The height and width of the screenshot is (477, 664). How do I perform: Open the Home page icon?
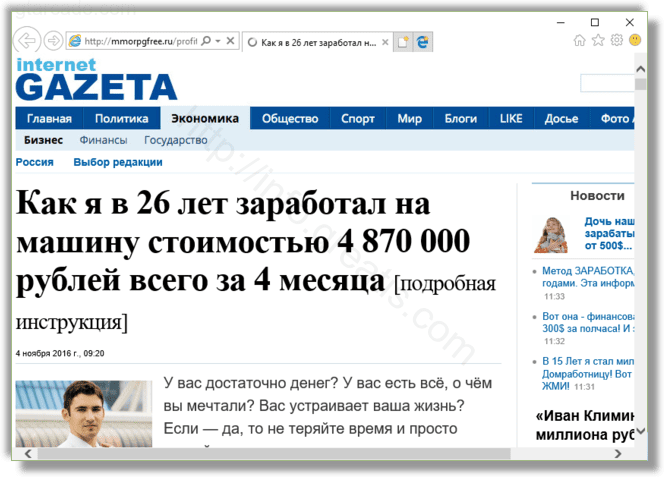580,40
